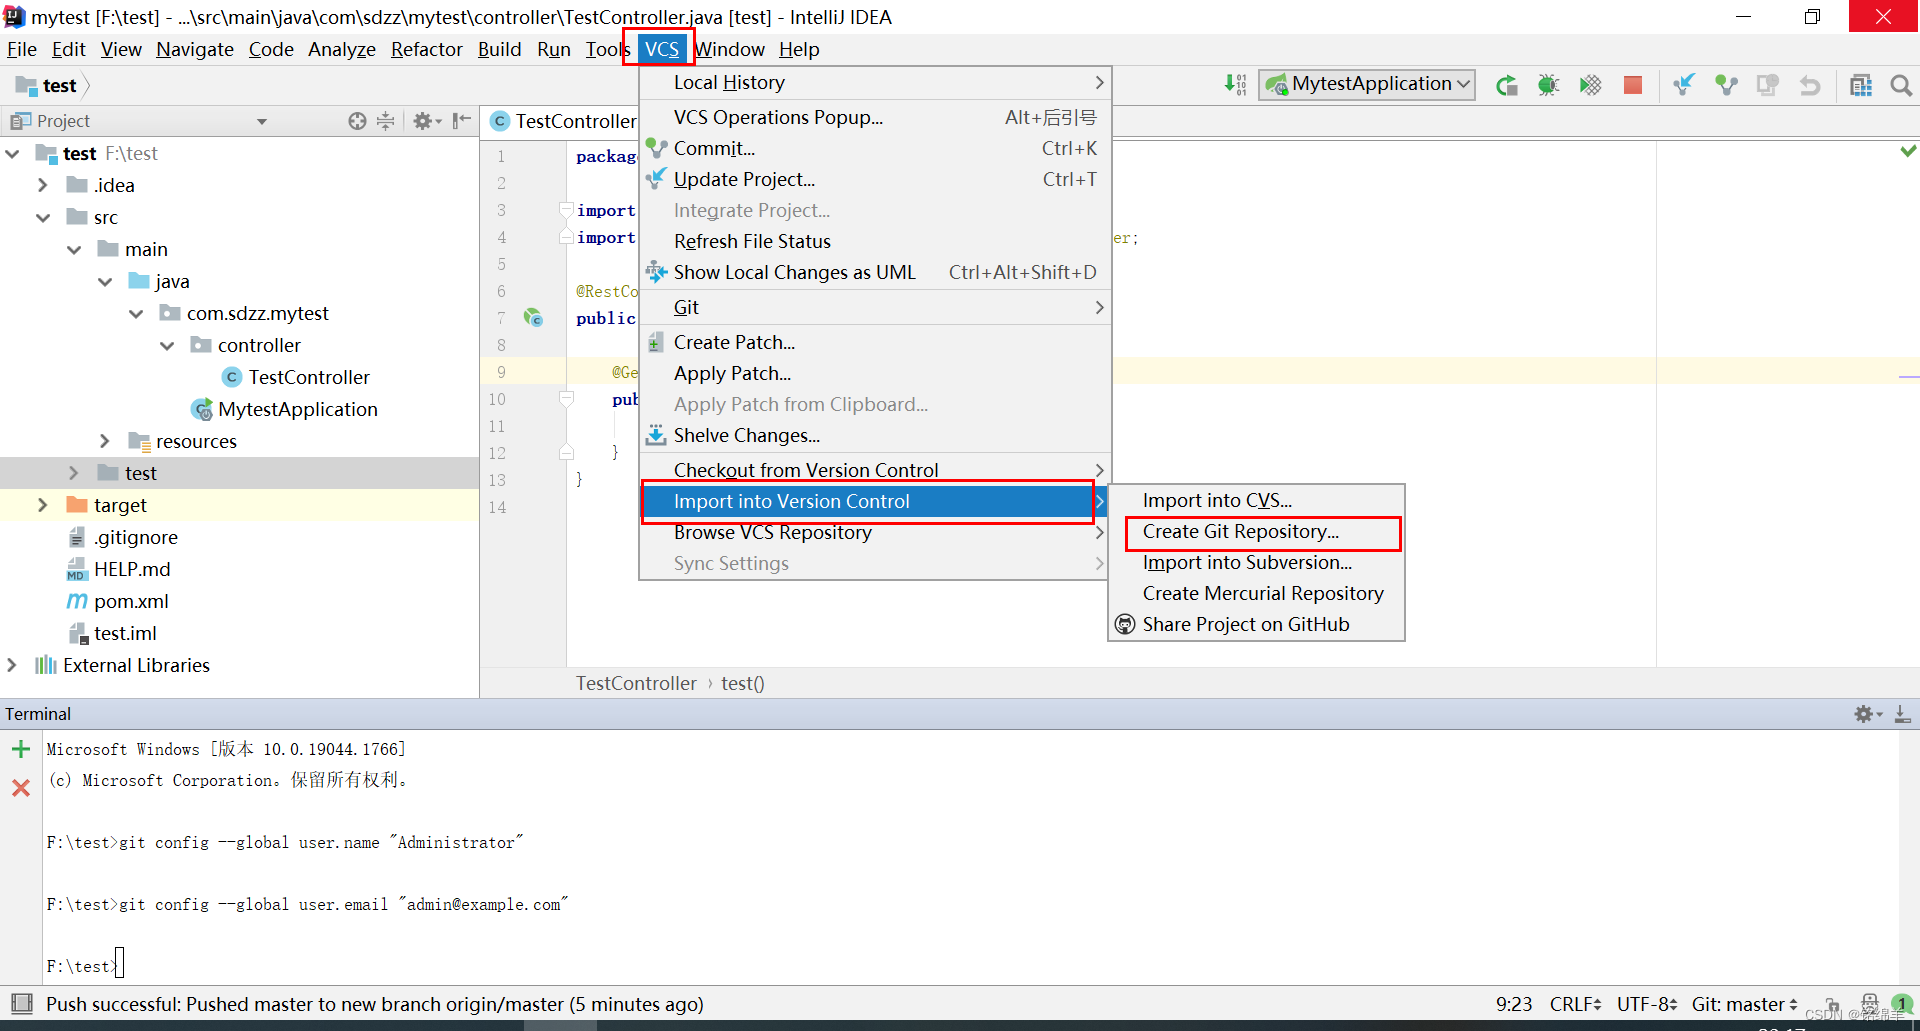
Task: Choose Update Project... entry
Action: coord(875,179)
